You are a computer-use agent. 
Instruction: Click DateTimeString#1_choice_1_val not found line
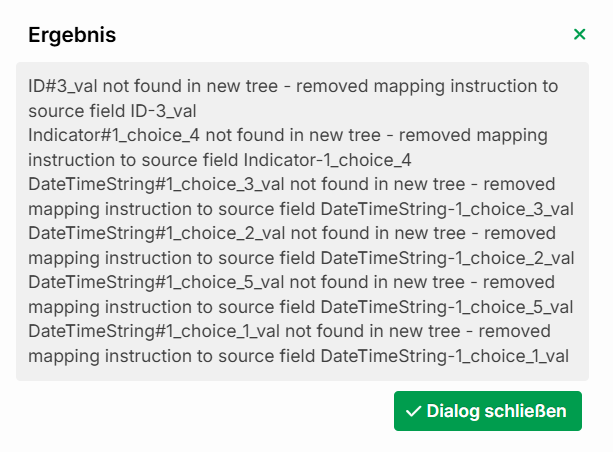[x=289, y=331]
